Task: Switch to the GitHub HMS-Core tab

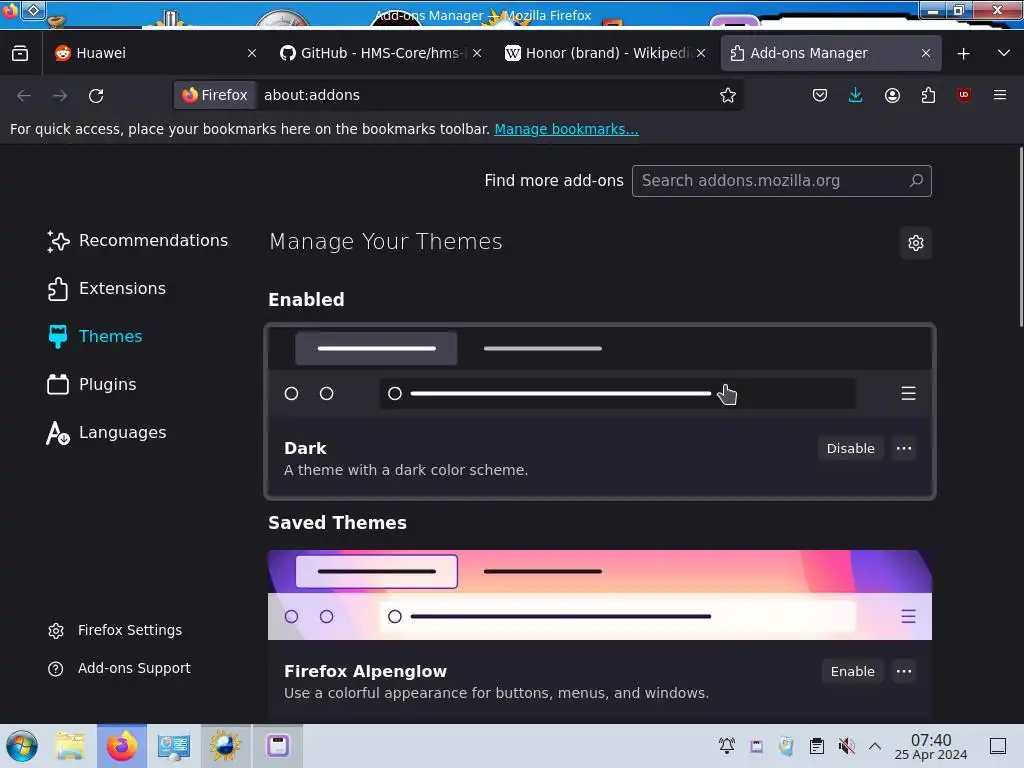Action: [381, 54]
